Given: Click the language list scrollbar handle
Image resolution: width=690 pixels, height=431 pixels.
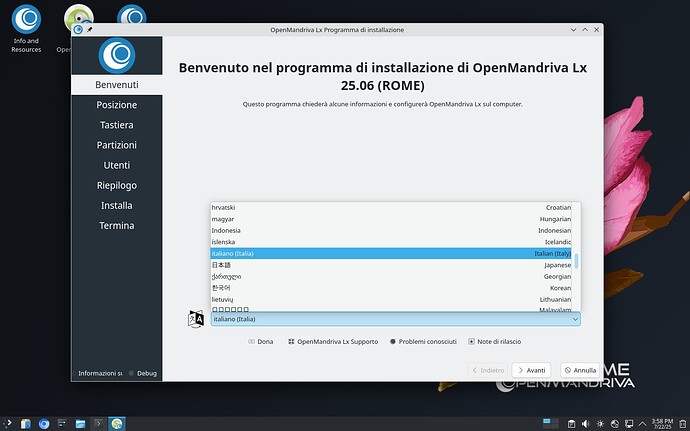Looking at the screenshot, I should 576,262.
